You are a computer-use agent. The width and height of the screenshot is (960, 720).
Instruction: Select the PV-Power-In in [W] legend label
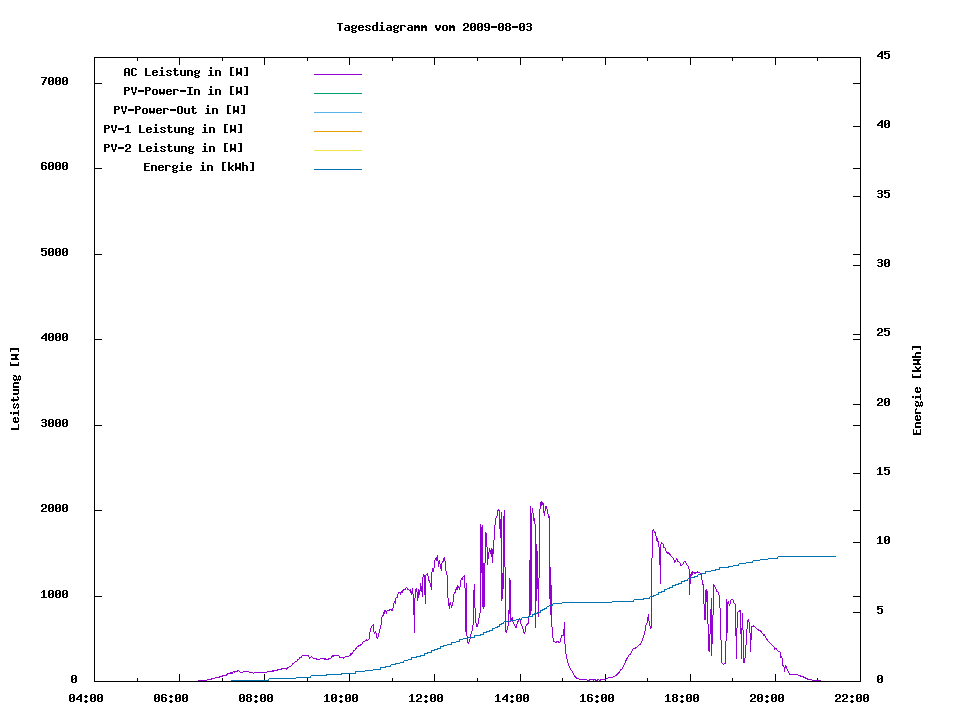pos(186,91)
